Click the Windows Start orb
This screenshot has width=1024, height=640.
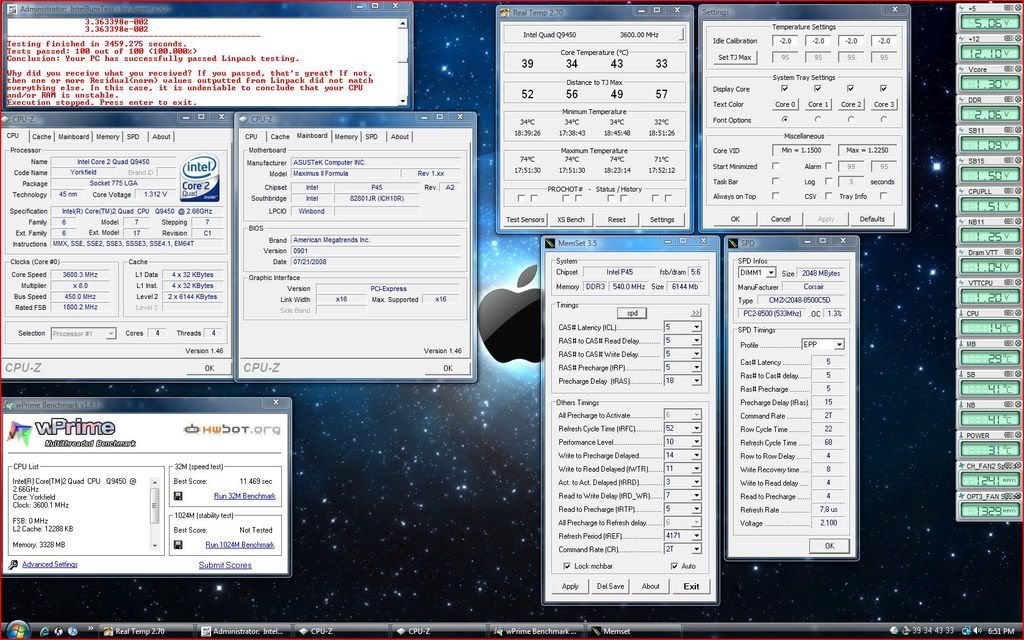coord(16,630)
